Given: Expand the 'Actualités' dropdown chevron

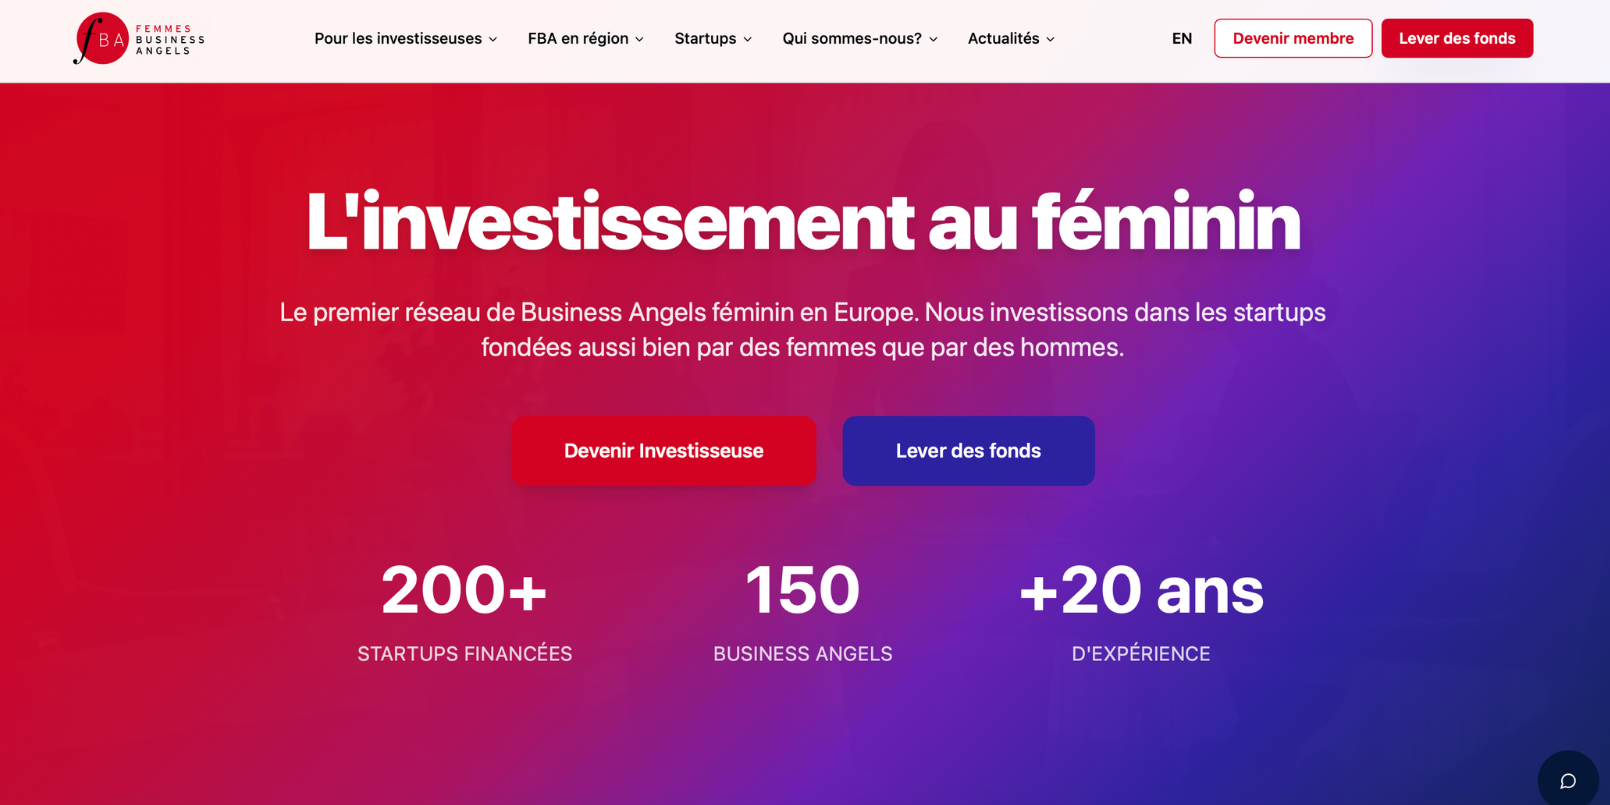Looking at the screenshot, I should [x=1049, y=39].
